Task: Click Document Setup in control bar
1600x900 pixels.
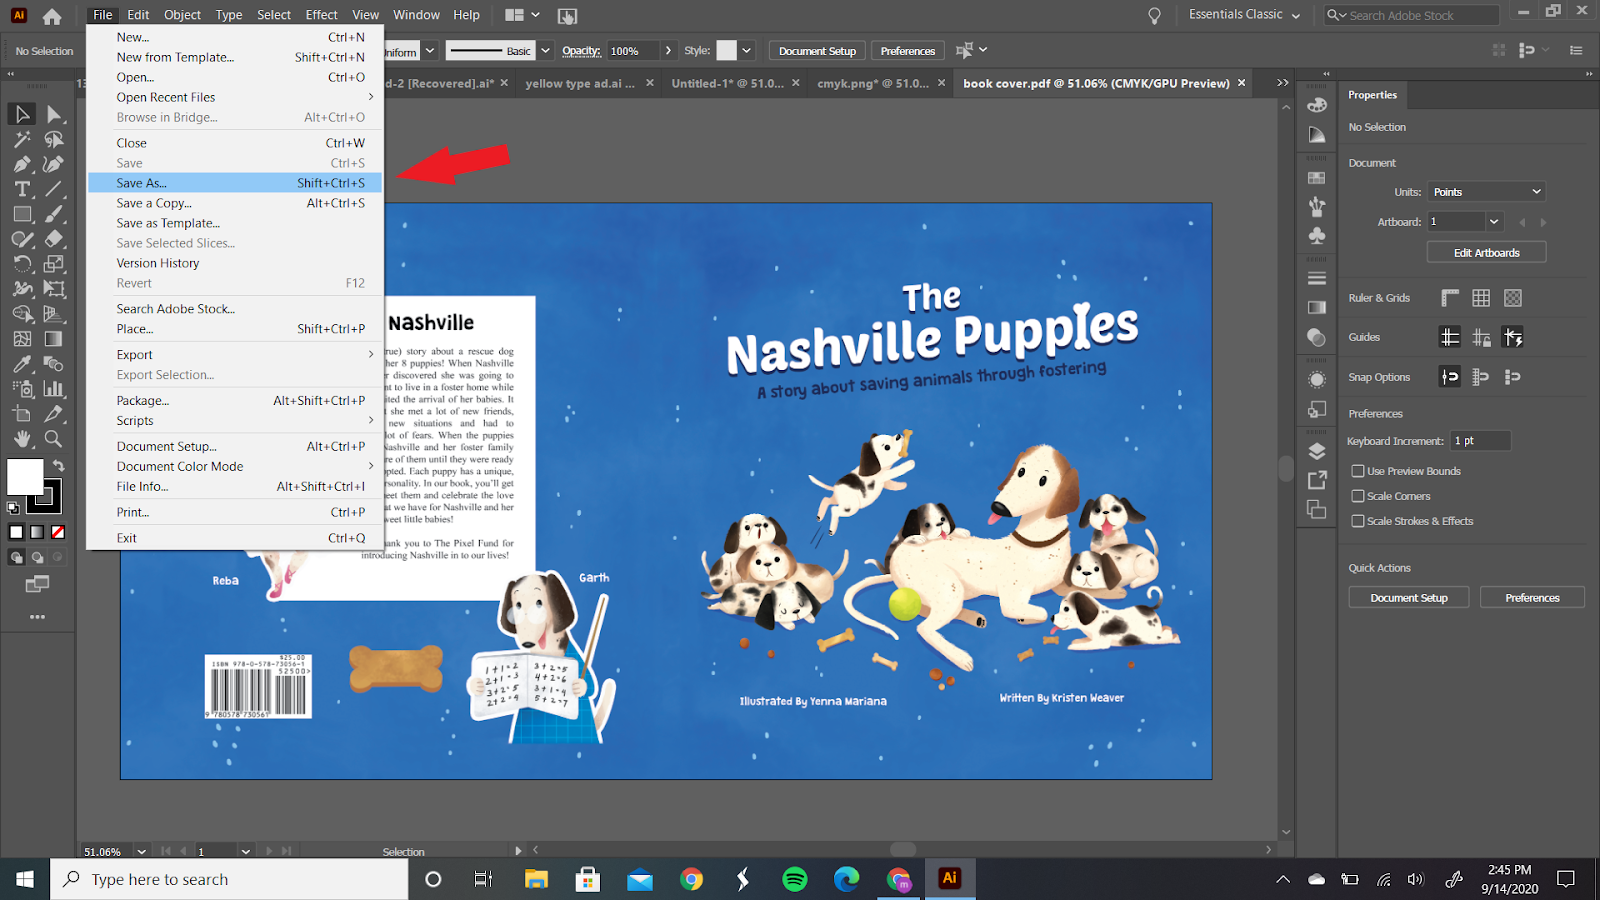Action: (817, 51)
